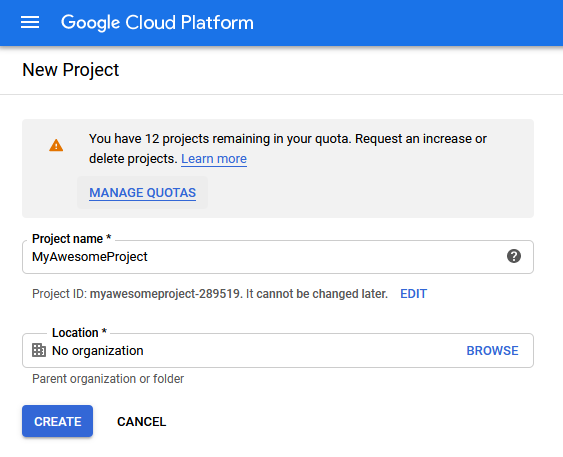563x457 pixels.
Task: Click the New Project page heading
Action: point(70,70)
